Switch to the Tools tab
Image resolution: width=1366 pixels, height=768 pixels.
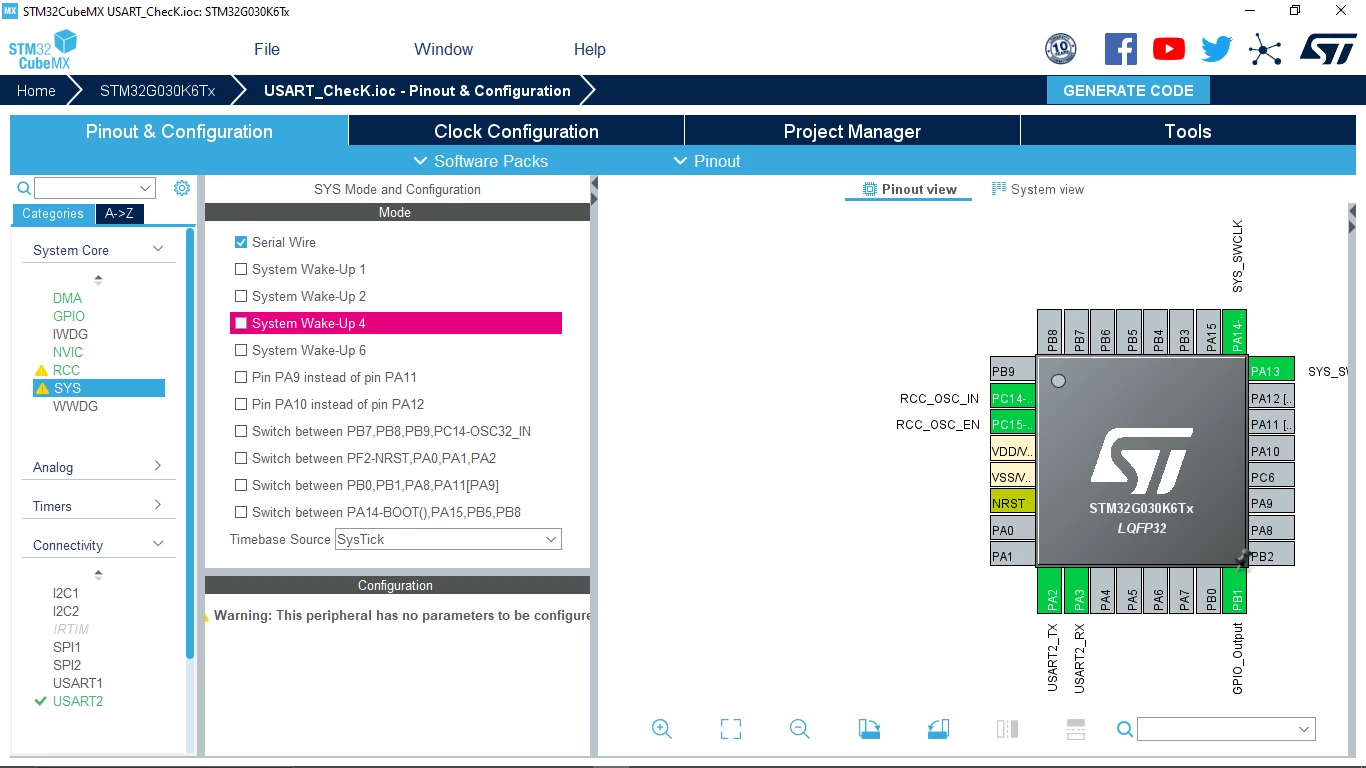[1188, 131]
